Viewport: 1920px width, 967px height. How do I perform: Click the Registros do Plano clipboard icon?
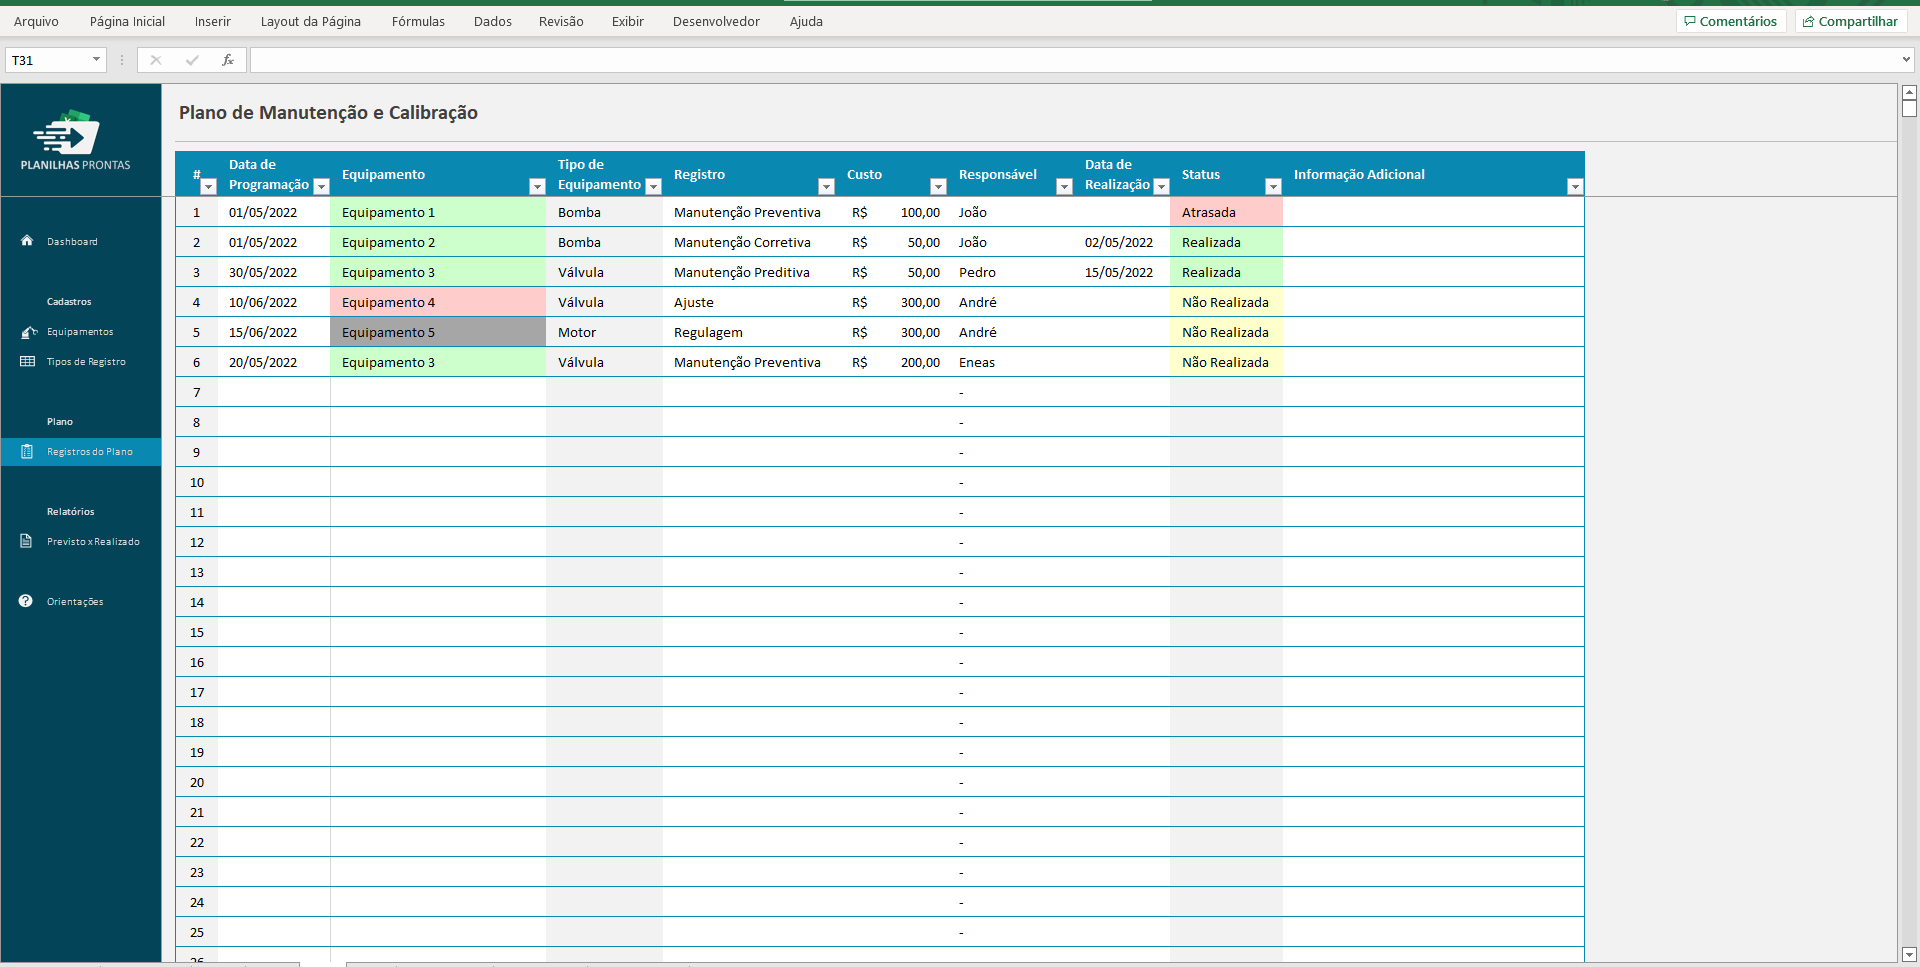[x=27, y=452]
